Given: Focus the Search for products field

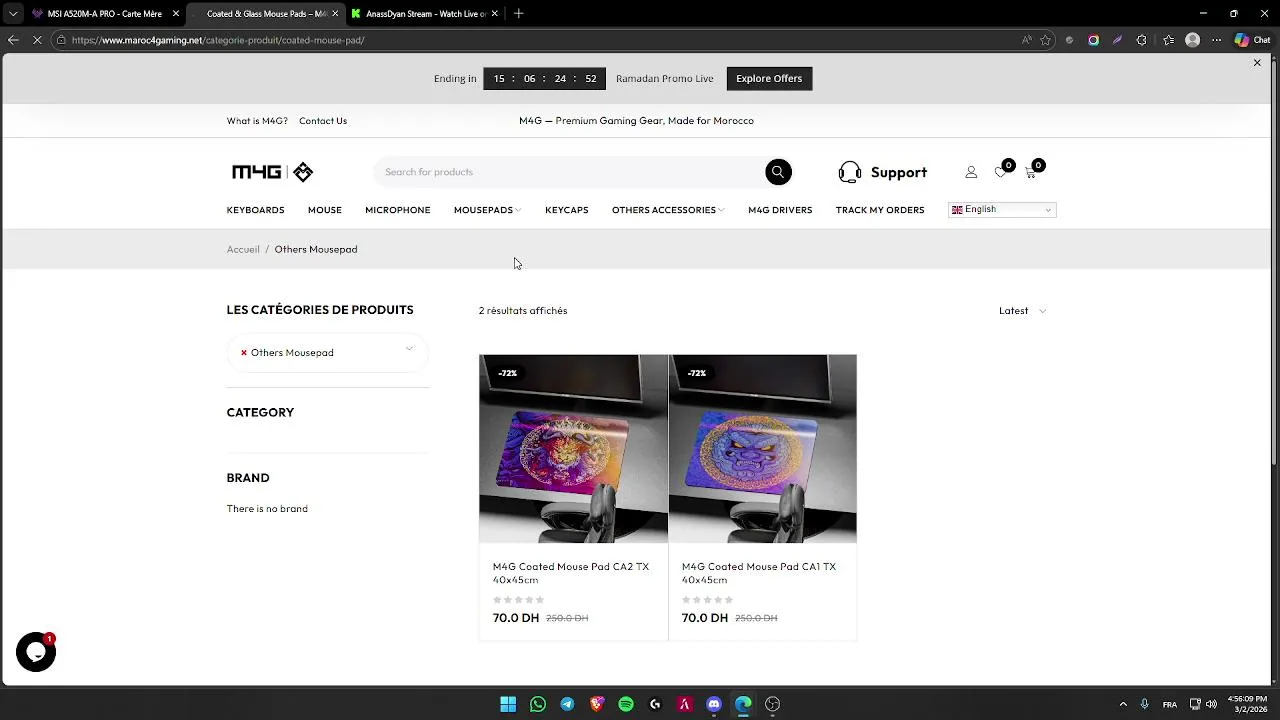Looking at the screenshot, I should click(570, 172).
